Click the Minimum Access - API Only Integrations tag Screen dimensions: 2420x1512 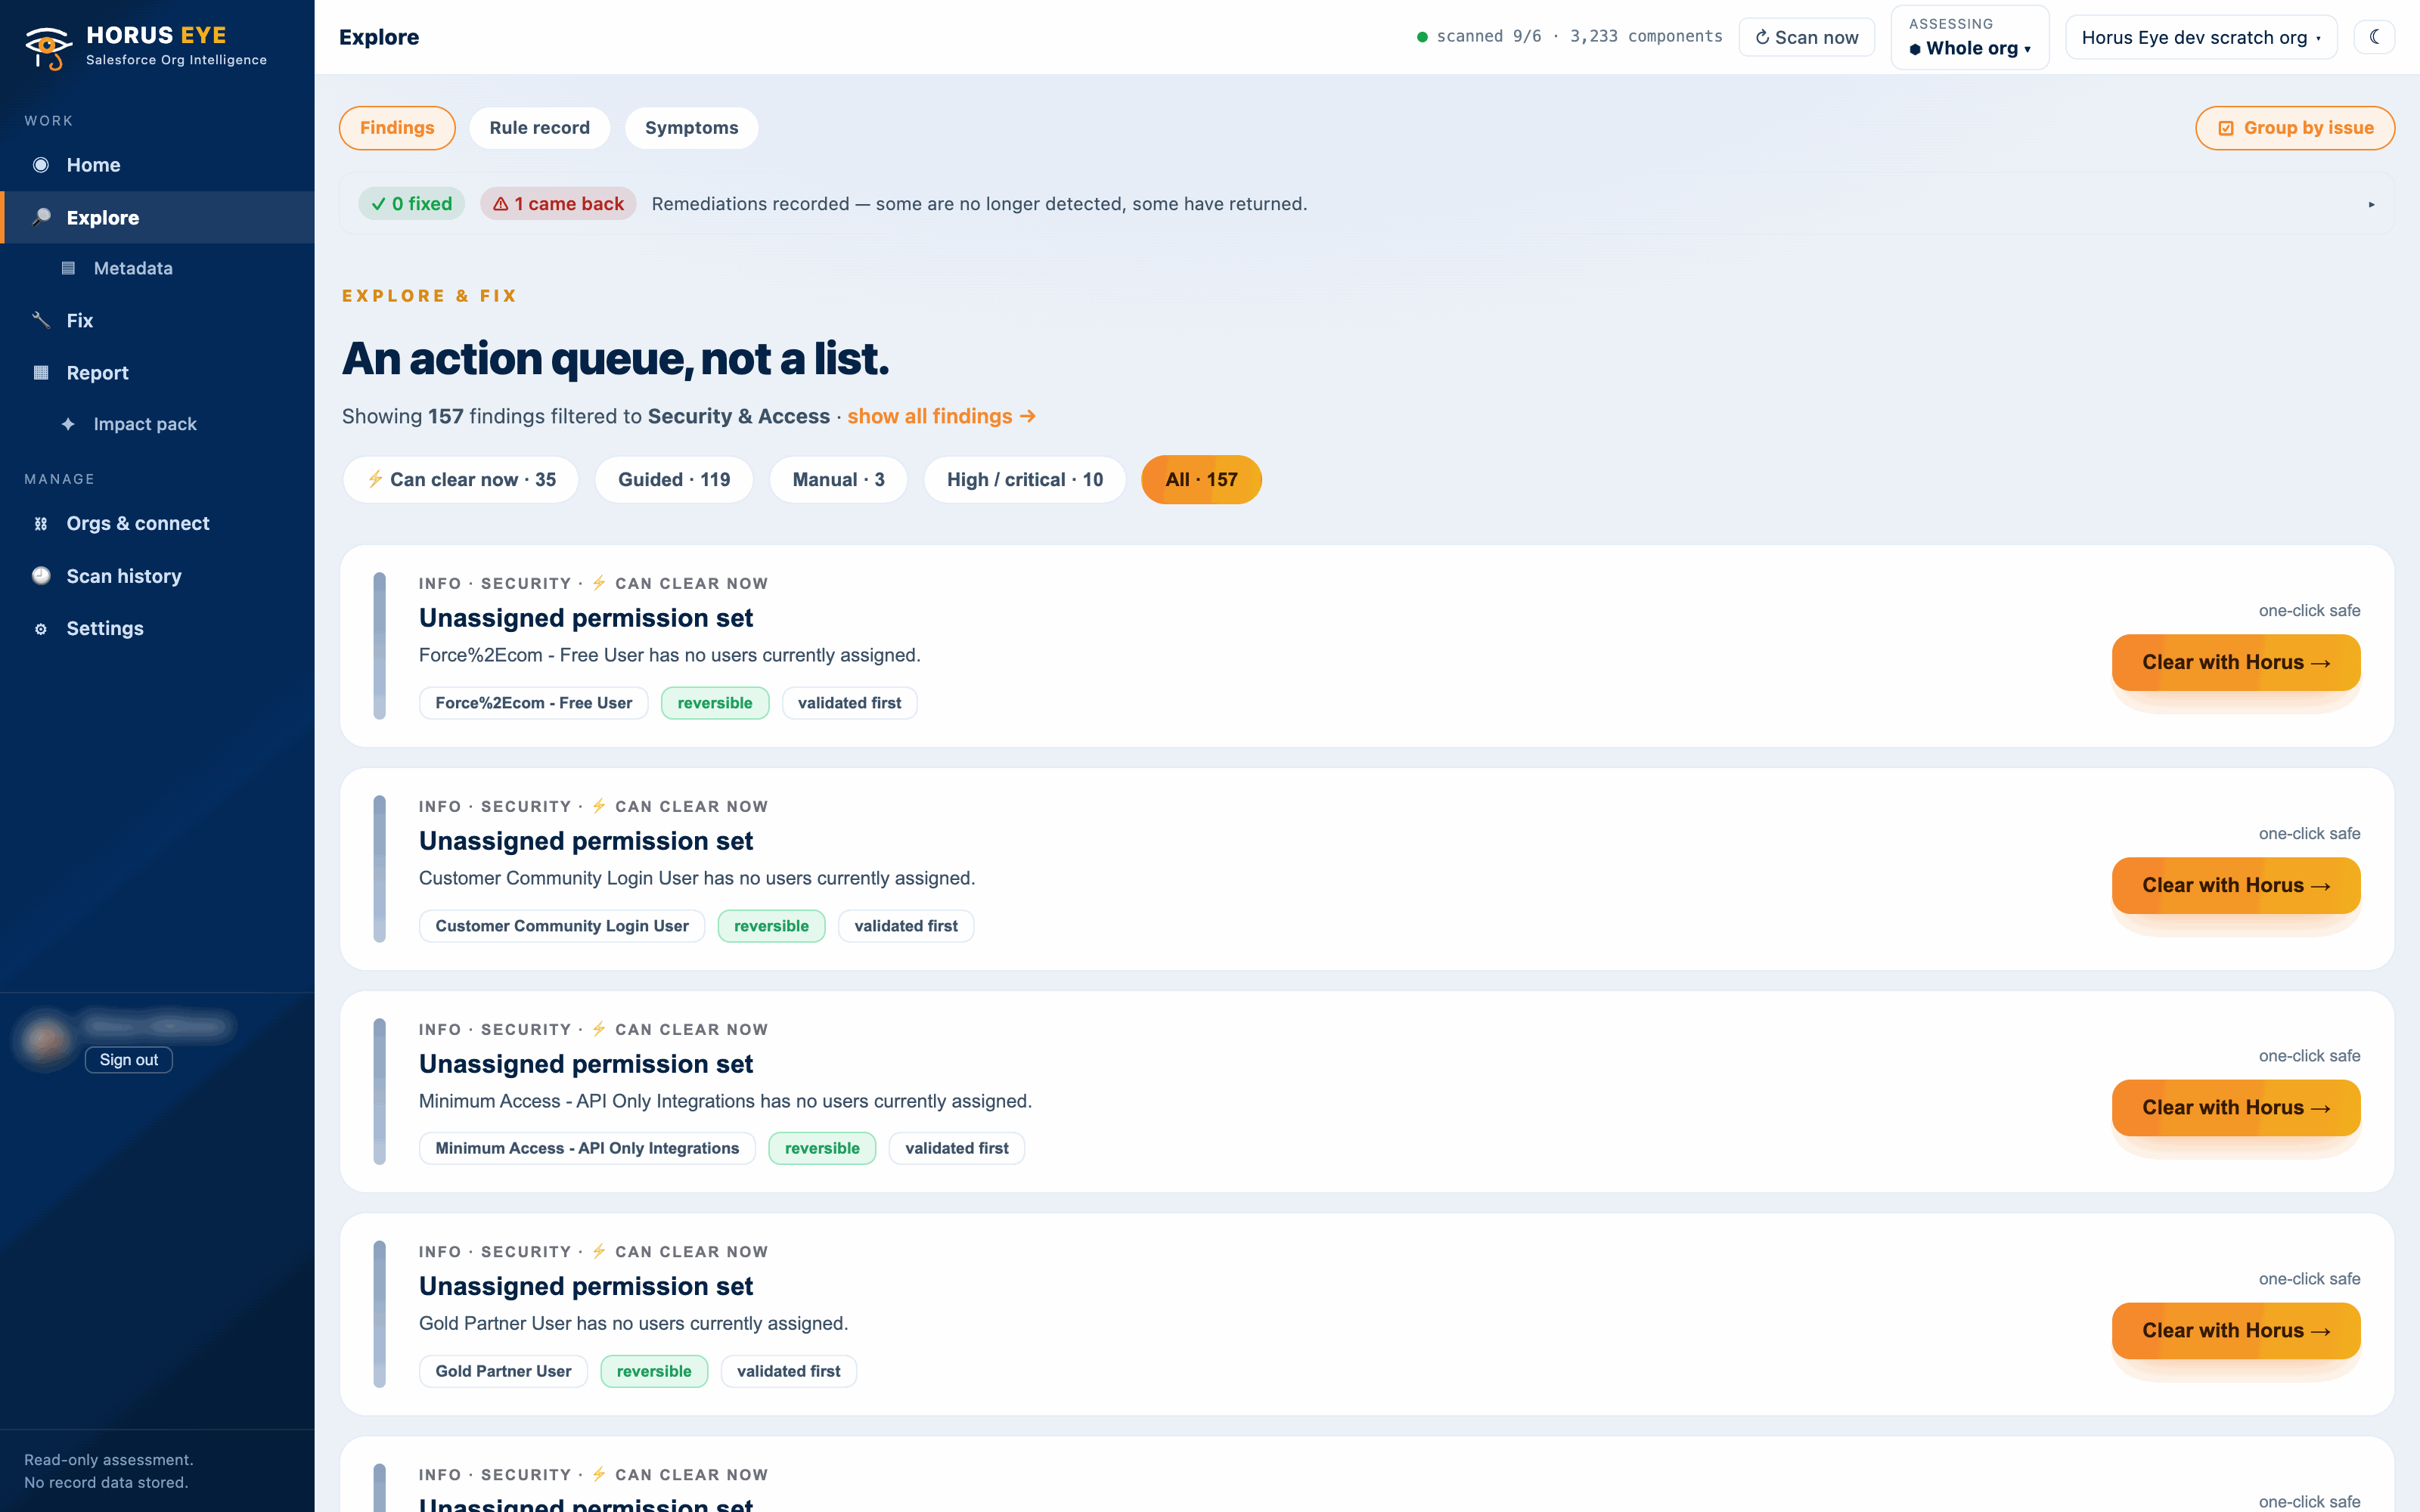pos(587,1148)
